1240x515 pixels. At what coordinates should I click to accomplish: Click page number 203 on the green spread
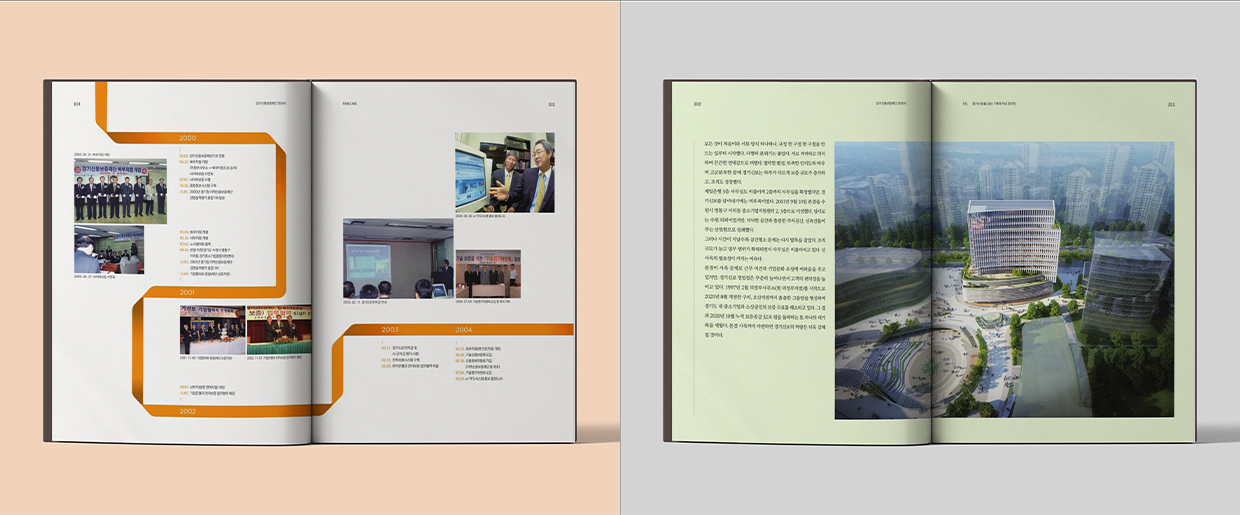click(1170, 102)
